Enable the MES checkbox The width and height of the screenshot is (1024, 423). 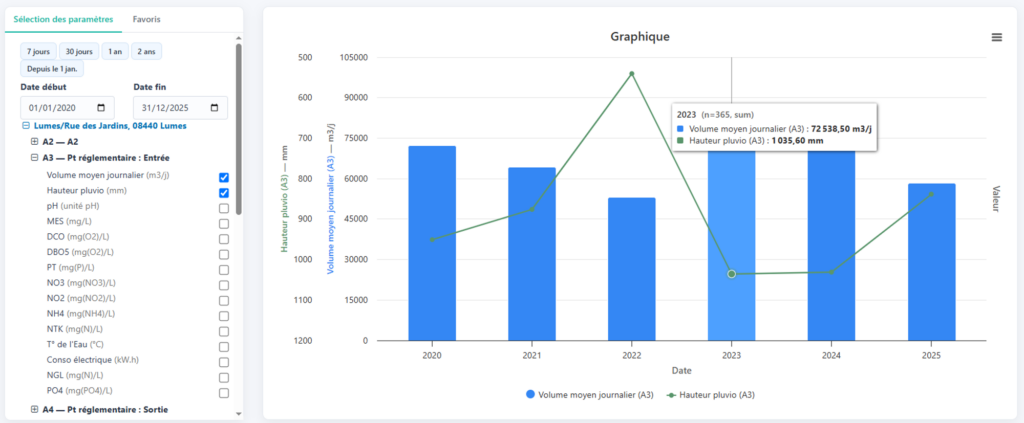[224, 224]
